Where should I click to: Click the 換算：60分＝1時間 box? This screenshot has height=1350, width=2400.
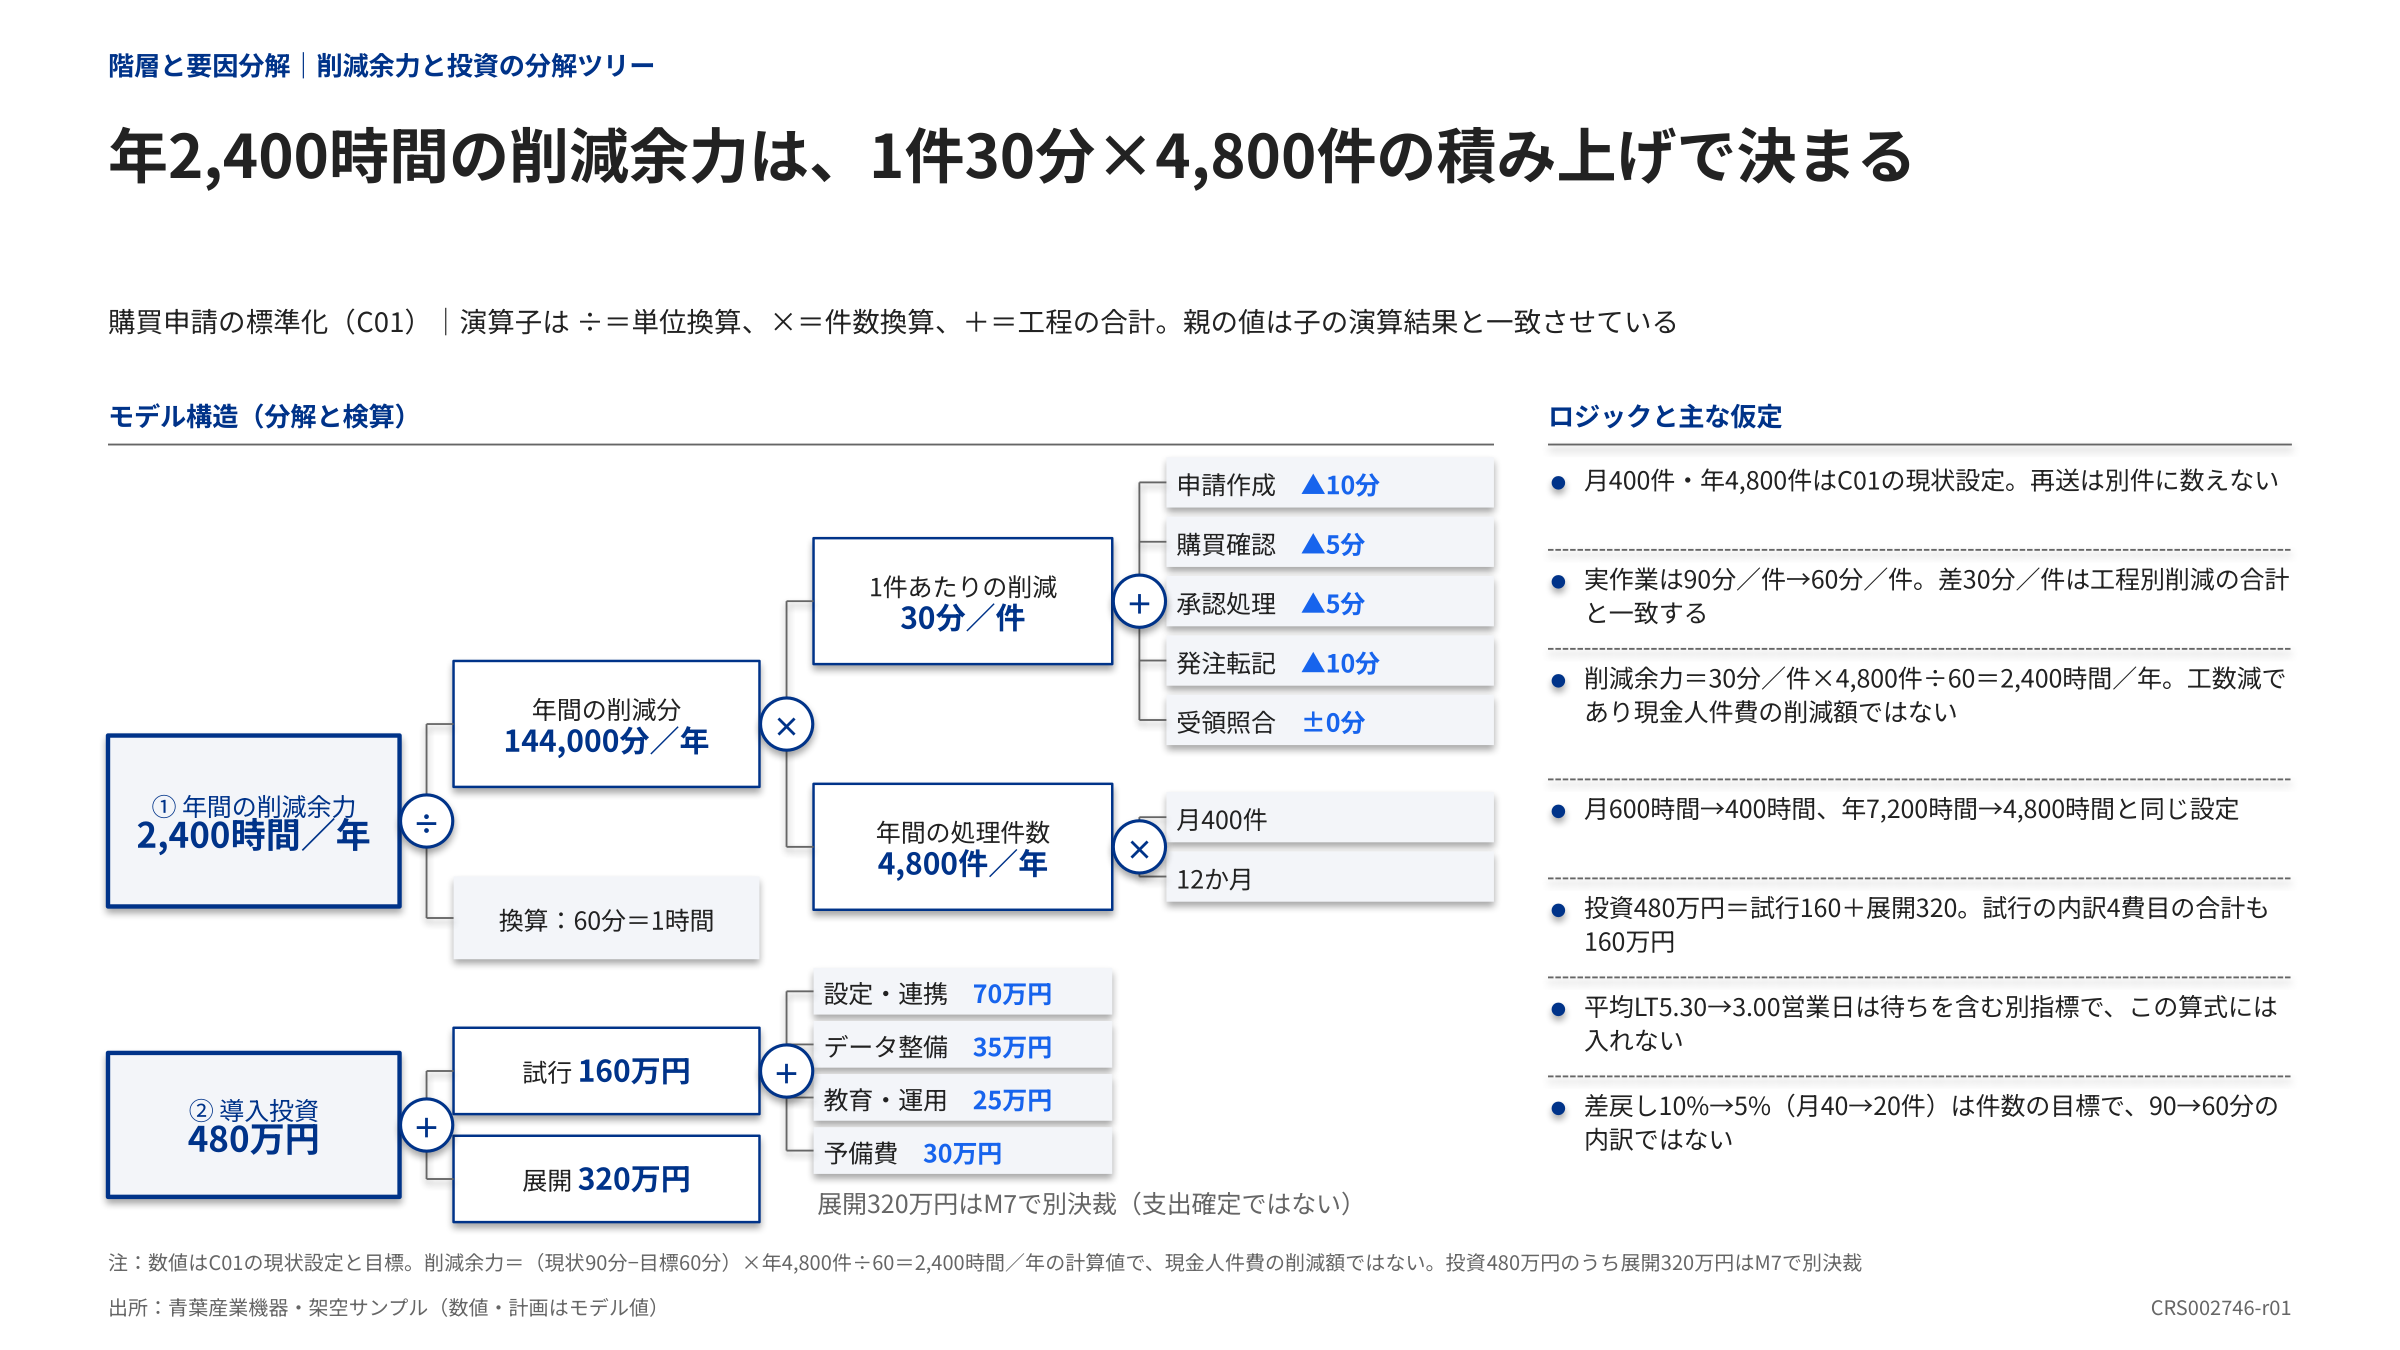tap(606, 919)
